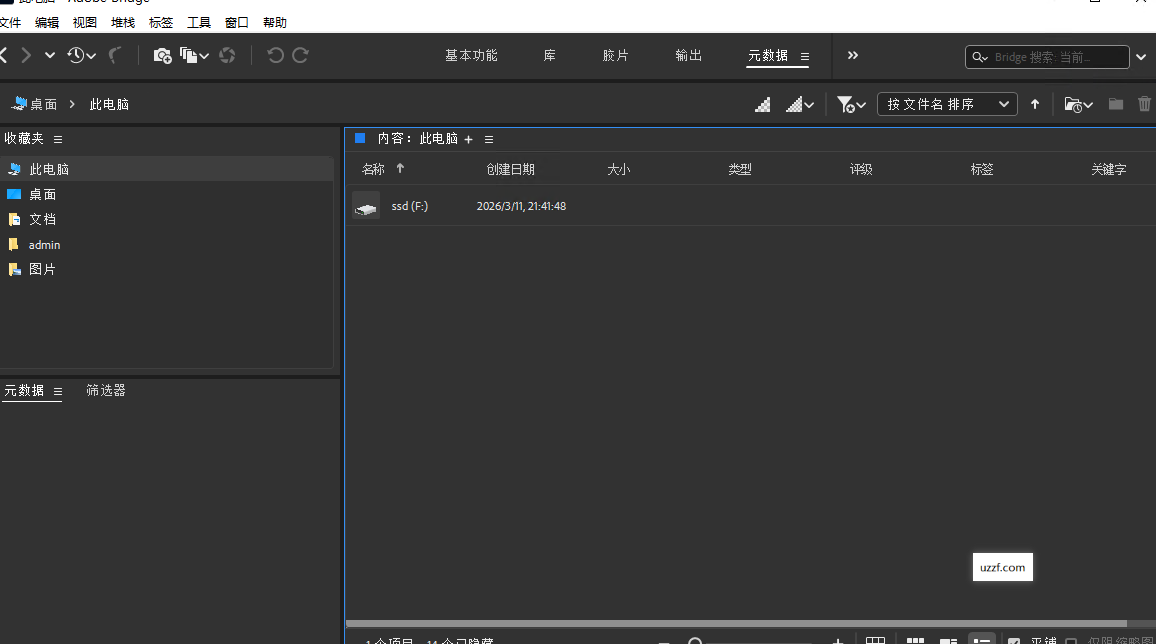Expand the thumbnail quality options chevron
Viewport: 1156px width, 644px height.
[810, 104]
